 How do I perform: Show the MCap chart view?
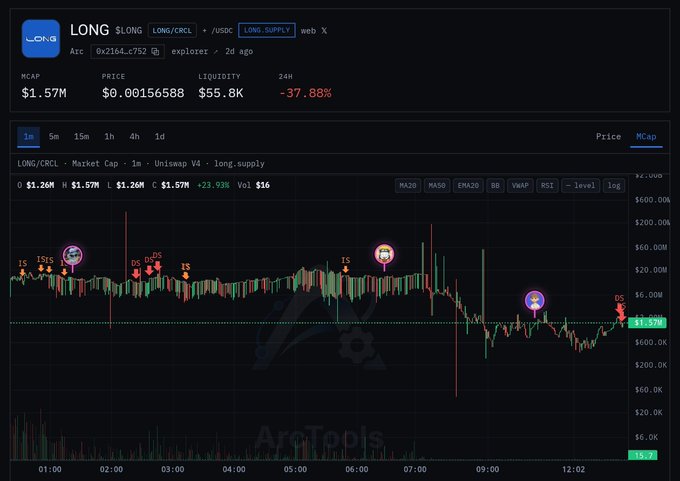[x=646, y=137]
